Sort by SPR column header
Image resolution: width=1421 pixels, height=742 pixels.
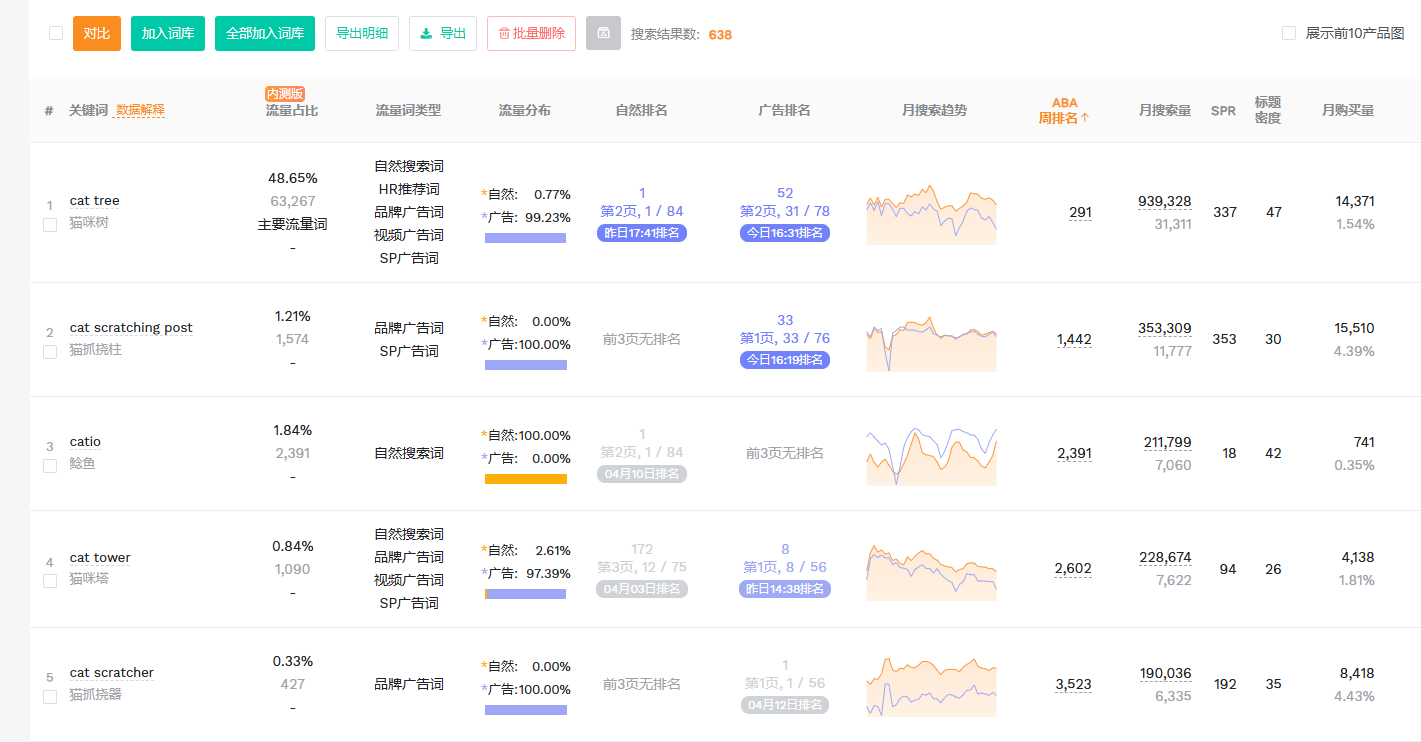coord(1223,110)
